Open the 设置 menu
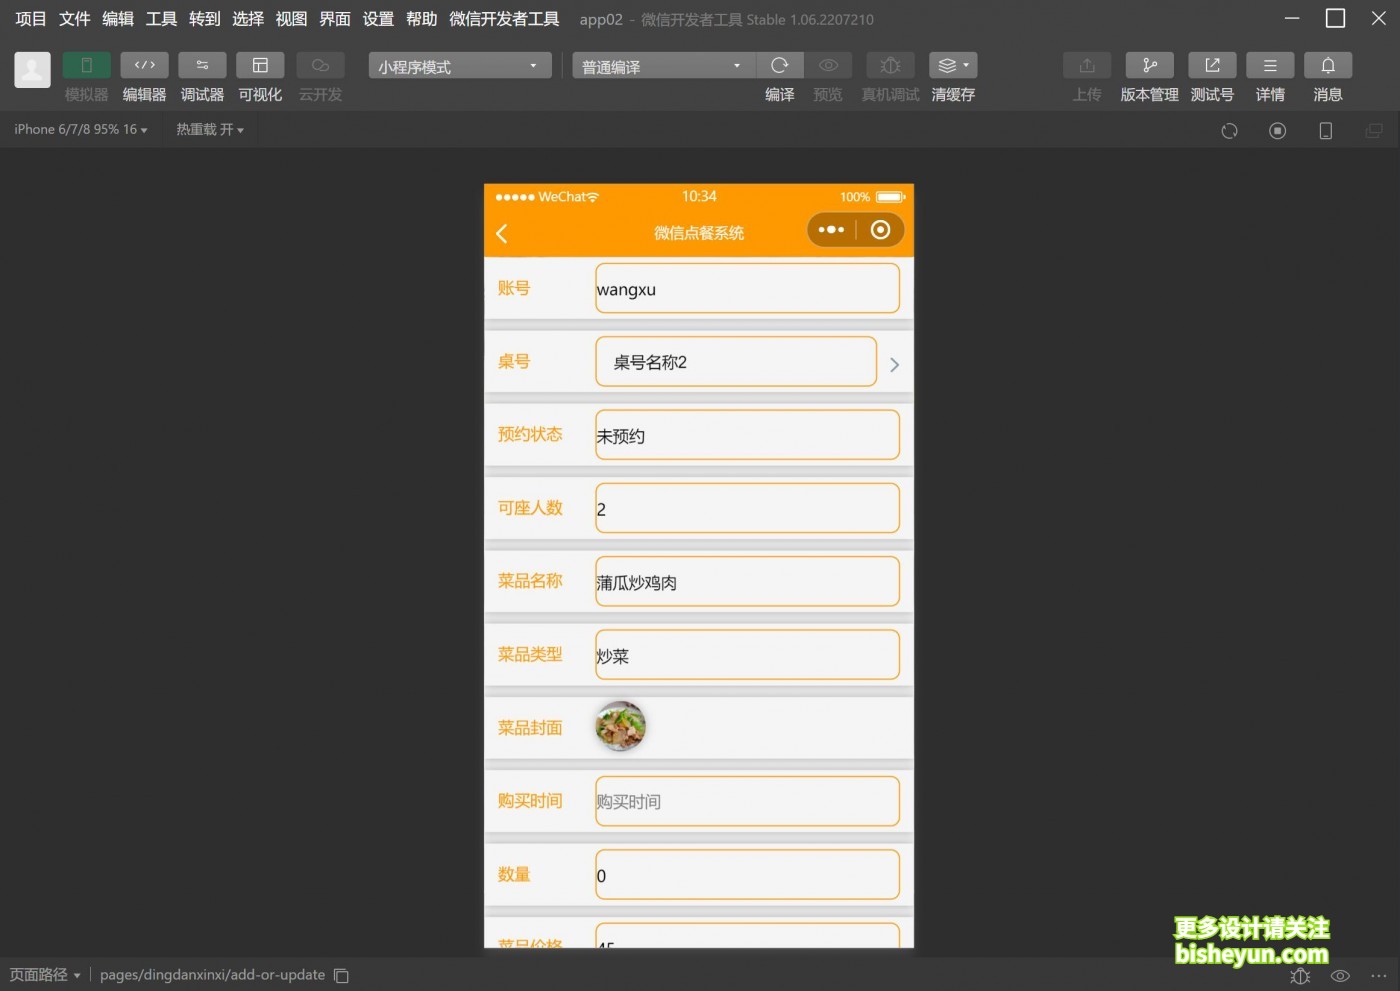The width and height of the screenshot is (1400, 991). point(378,19)
